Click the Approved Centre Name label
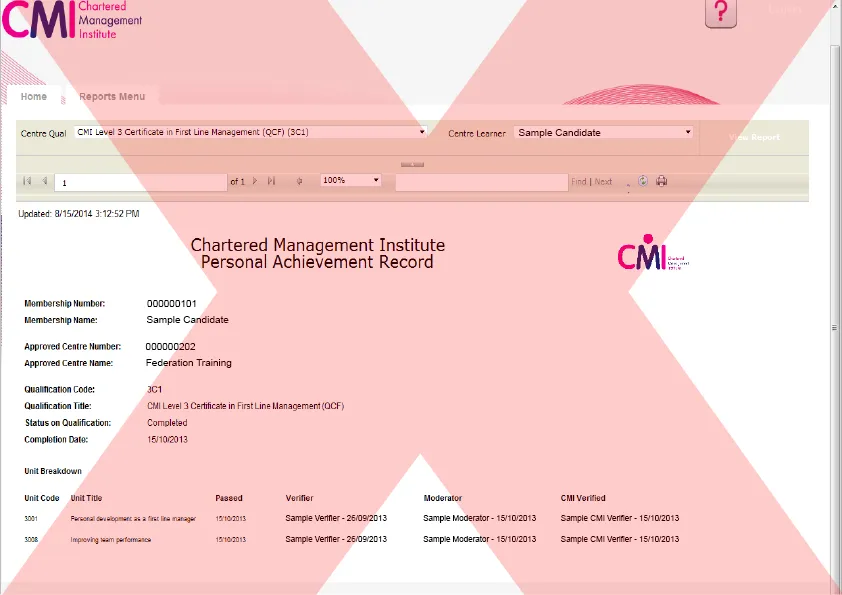 (68, 363)
